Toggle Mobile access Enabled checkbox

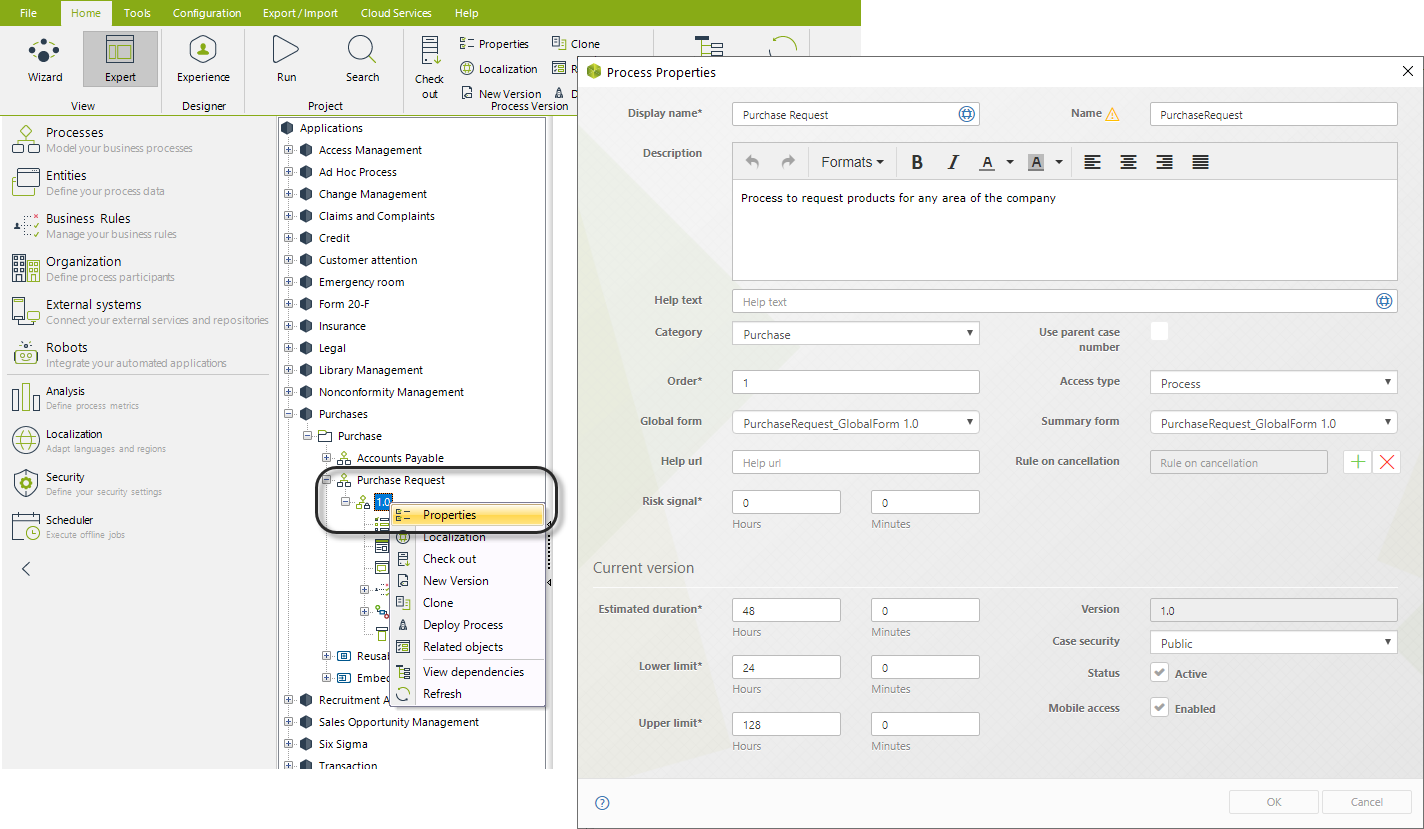(1159, 707)
